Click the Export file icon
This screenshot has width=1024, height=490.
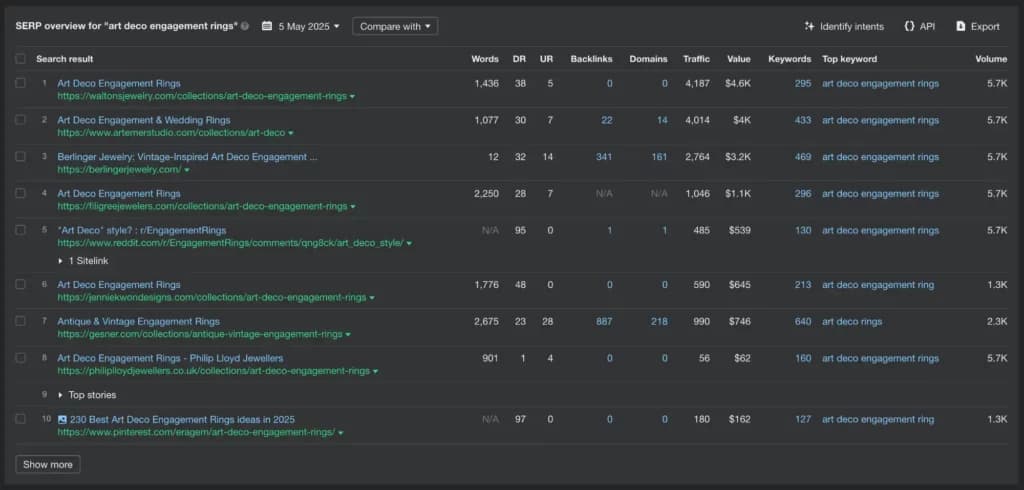(x=960, y=26)
